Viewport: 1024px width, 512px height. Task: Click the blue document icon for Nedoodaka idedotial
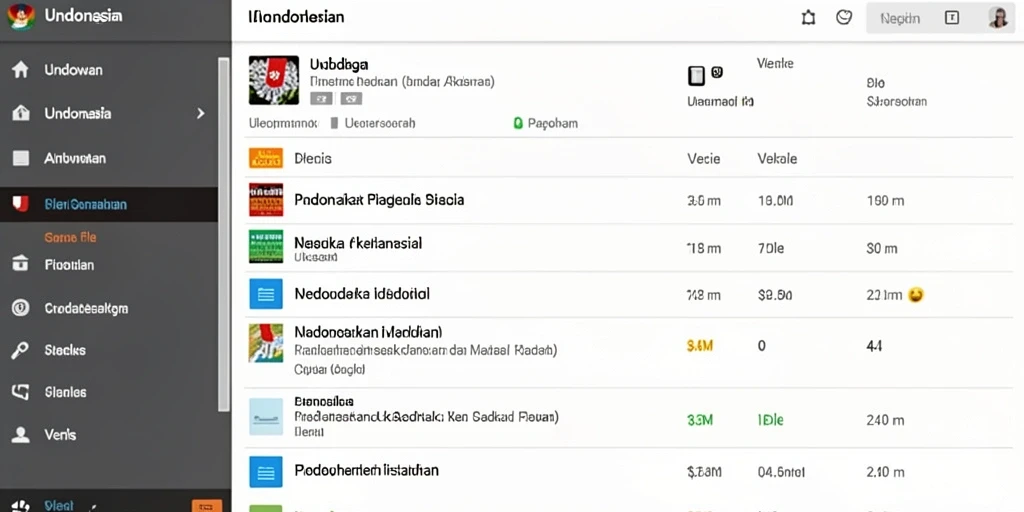point(266,294)
